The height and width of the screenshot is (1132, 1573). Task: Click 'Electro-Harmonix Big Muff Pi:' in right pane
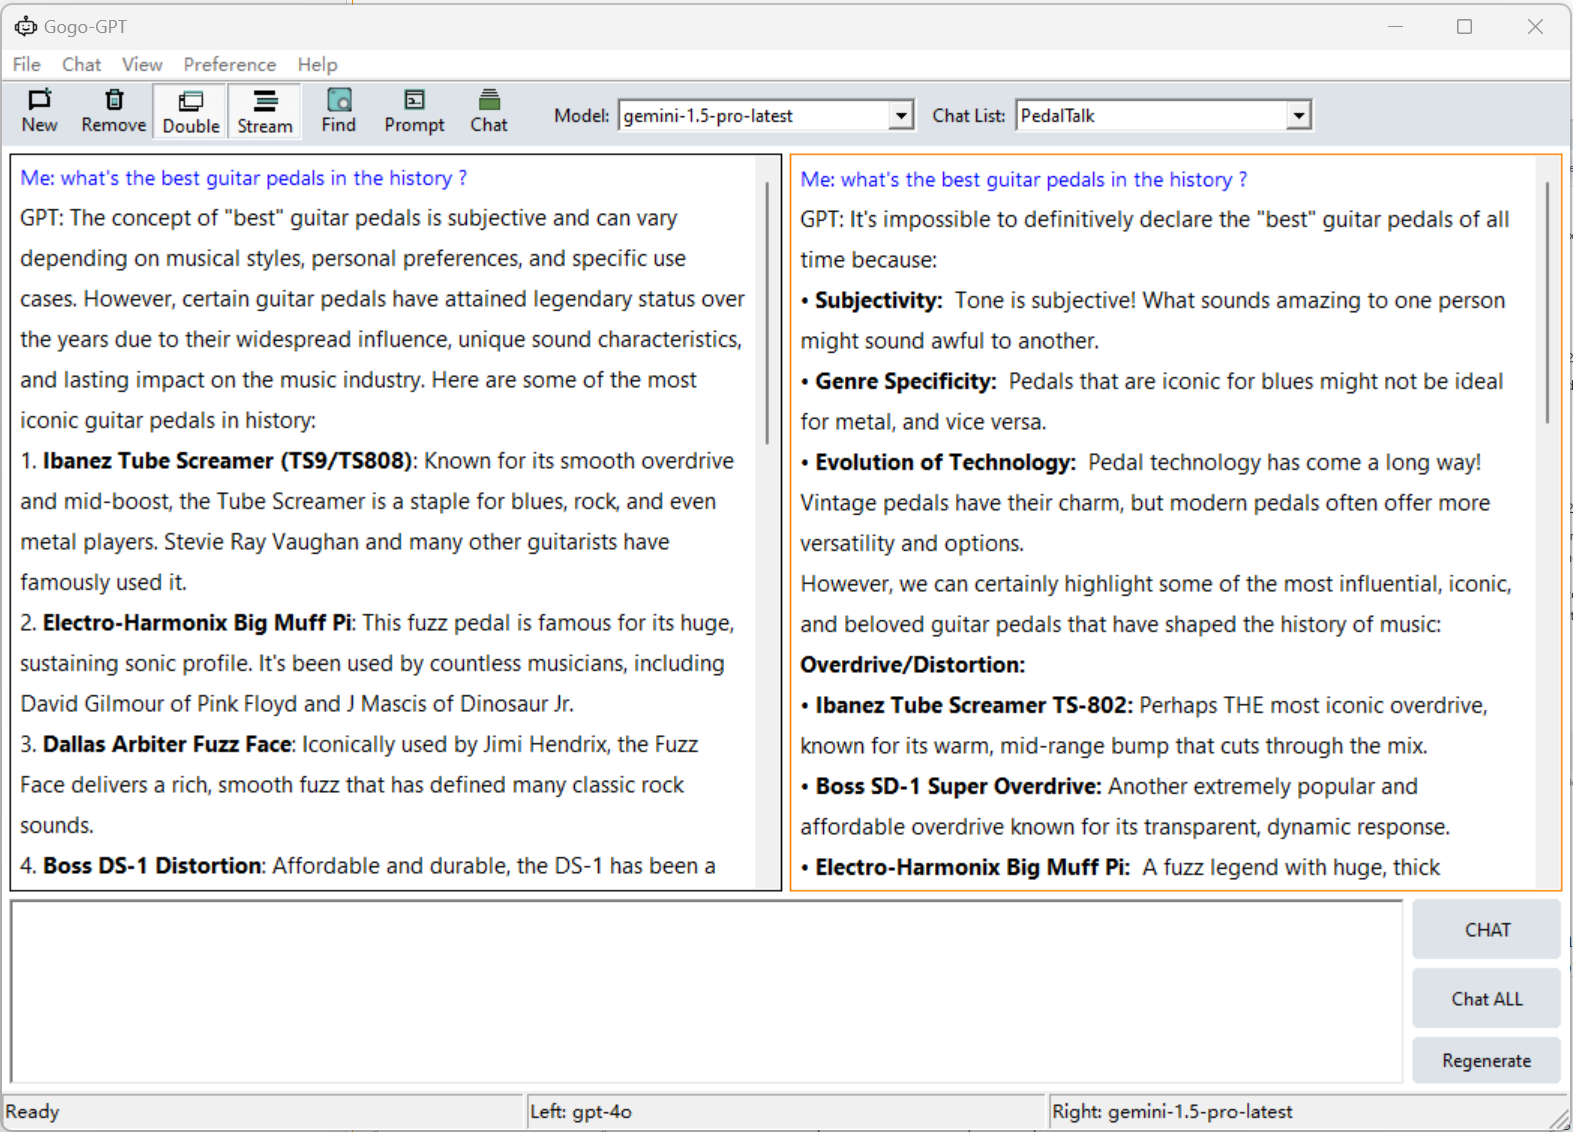click(x=972, y=868)
